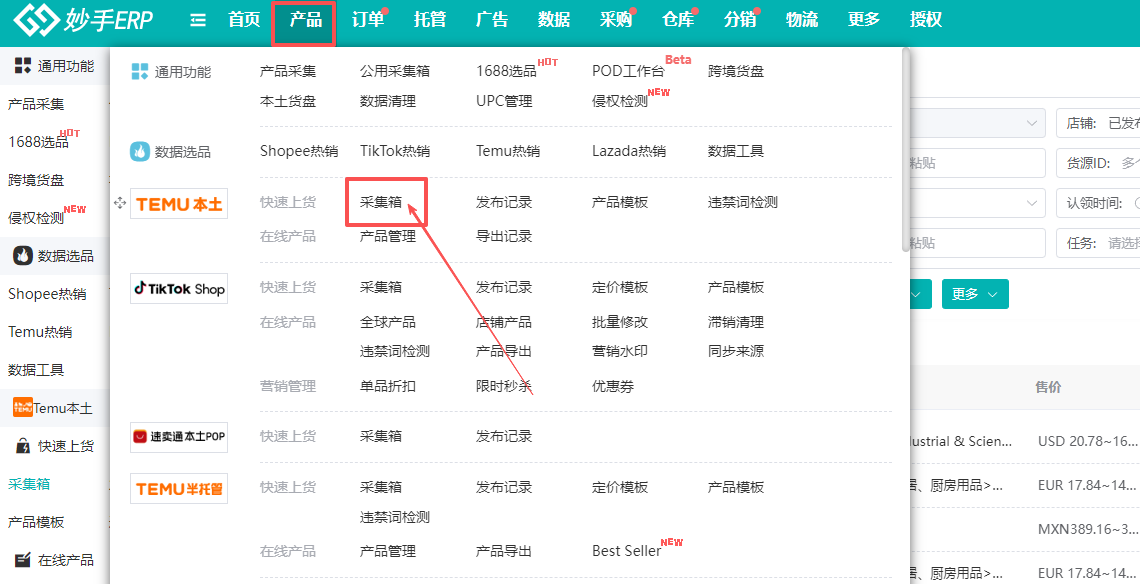This screenshot has width=1140, height=584.
Task: Open the 订单 top navigation menu
Action: (368, 20)
